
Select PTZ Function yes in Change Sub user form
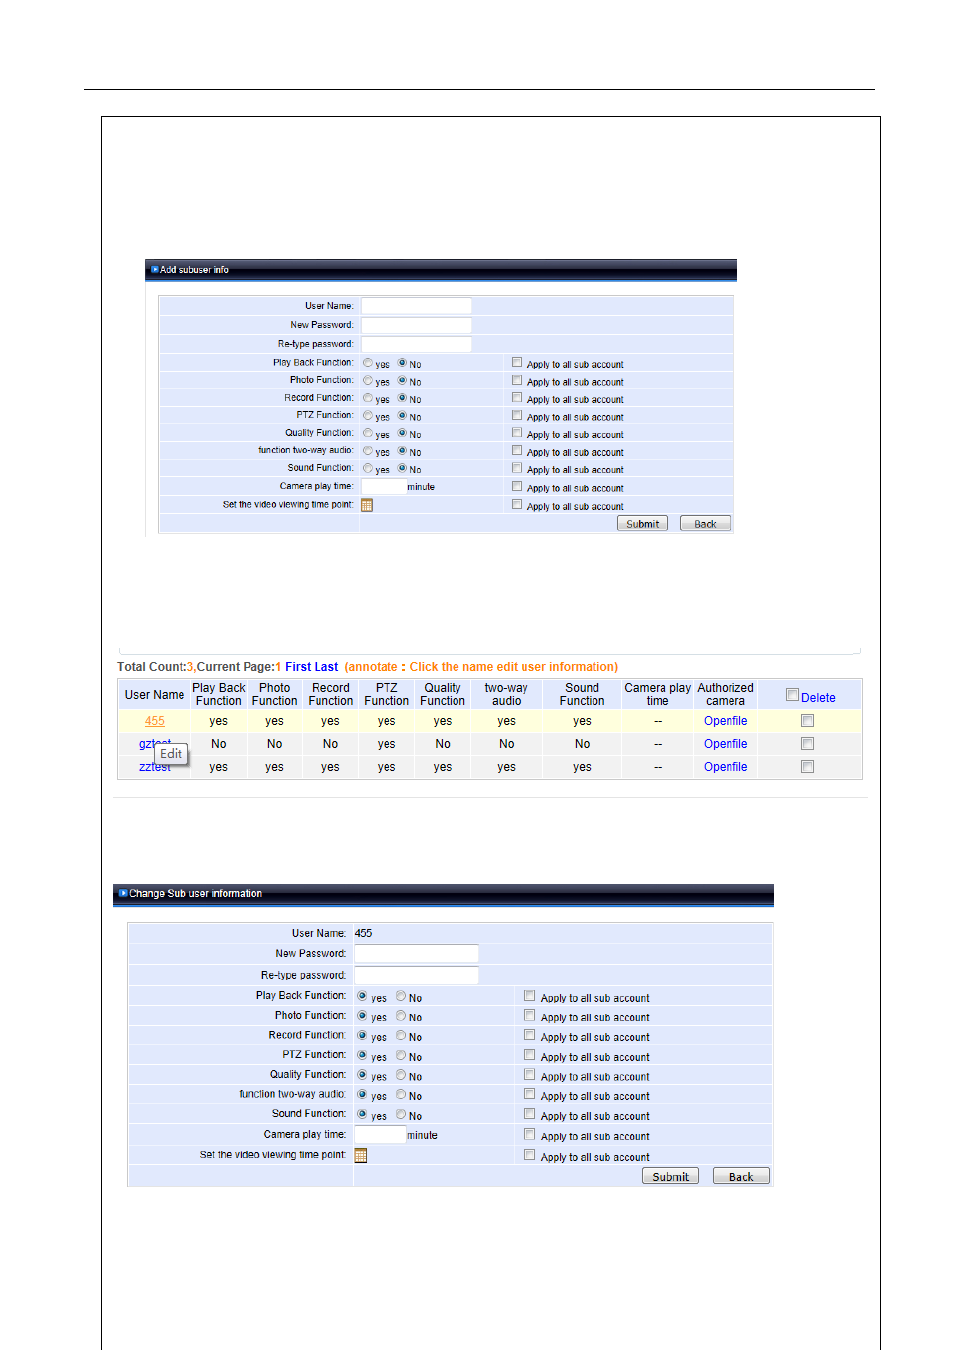click(362, 1055)
